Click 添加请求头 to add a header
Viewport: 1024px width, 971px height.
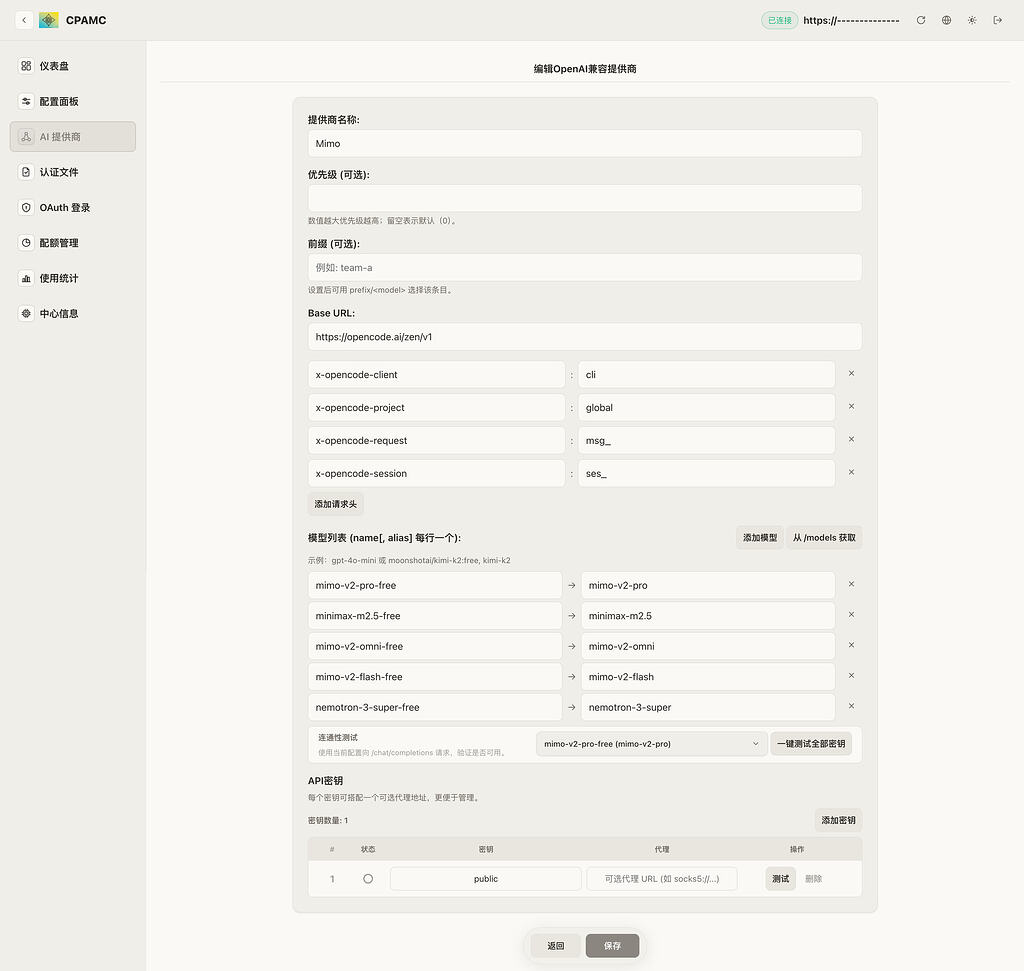(x=336, y=504)
